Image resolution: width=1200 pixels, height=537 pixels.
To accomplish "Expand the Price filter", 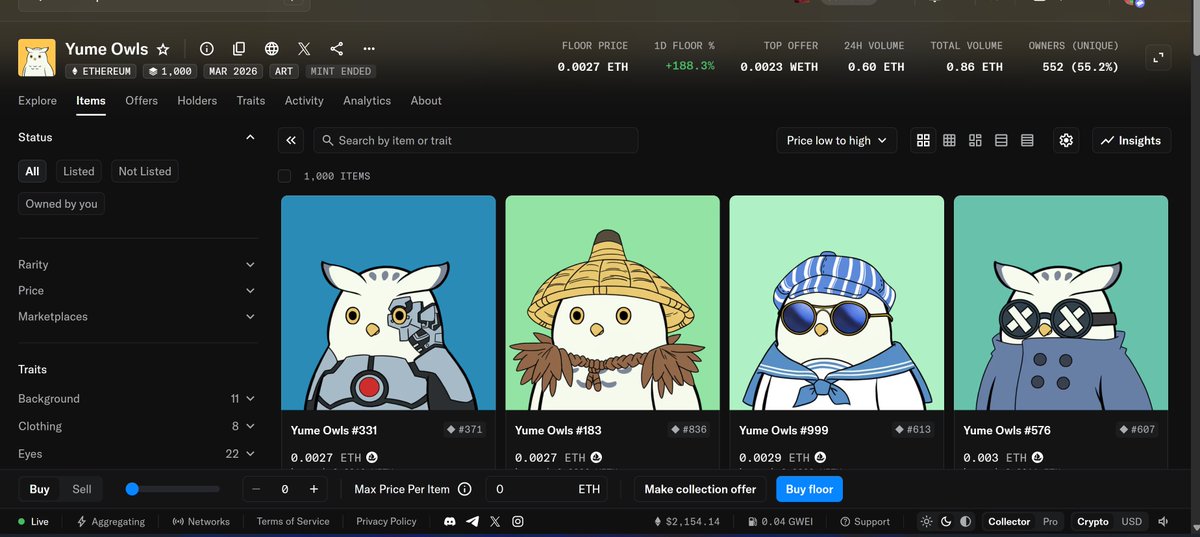I will tap(137, 291).
